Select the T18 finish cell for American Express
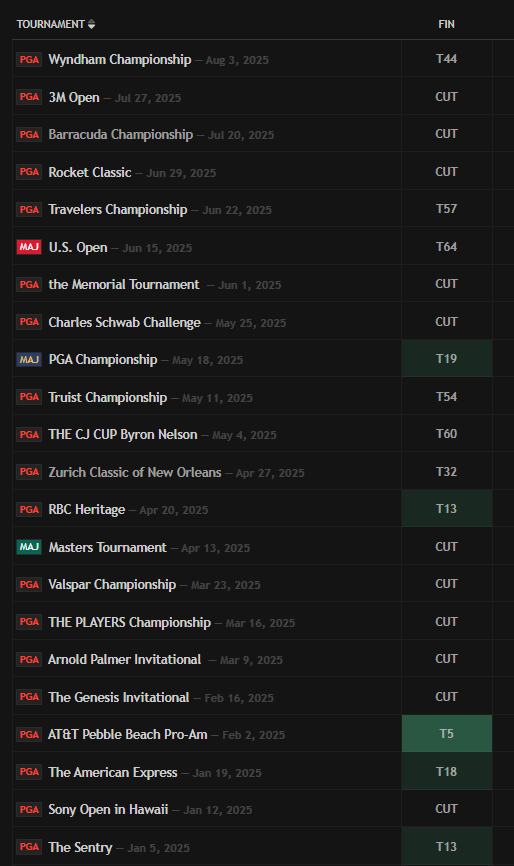 click(447, 771)
